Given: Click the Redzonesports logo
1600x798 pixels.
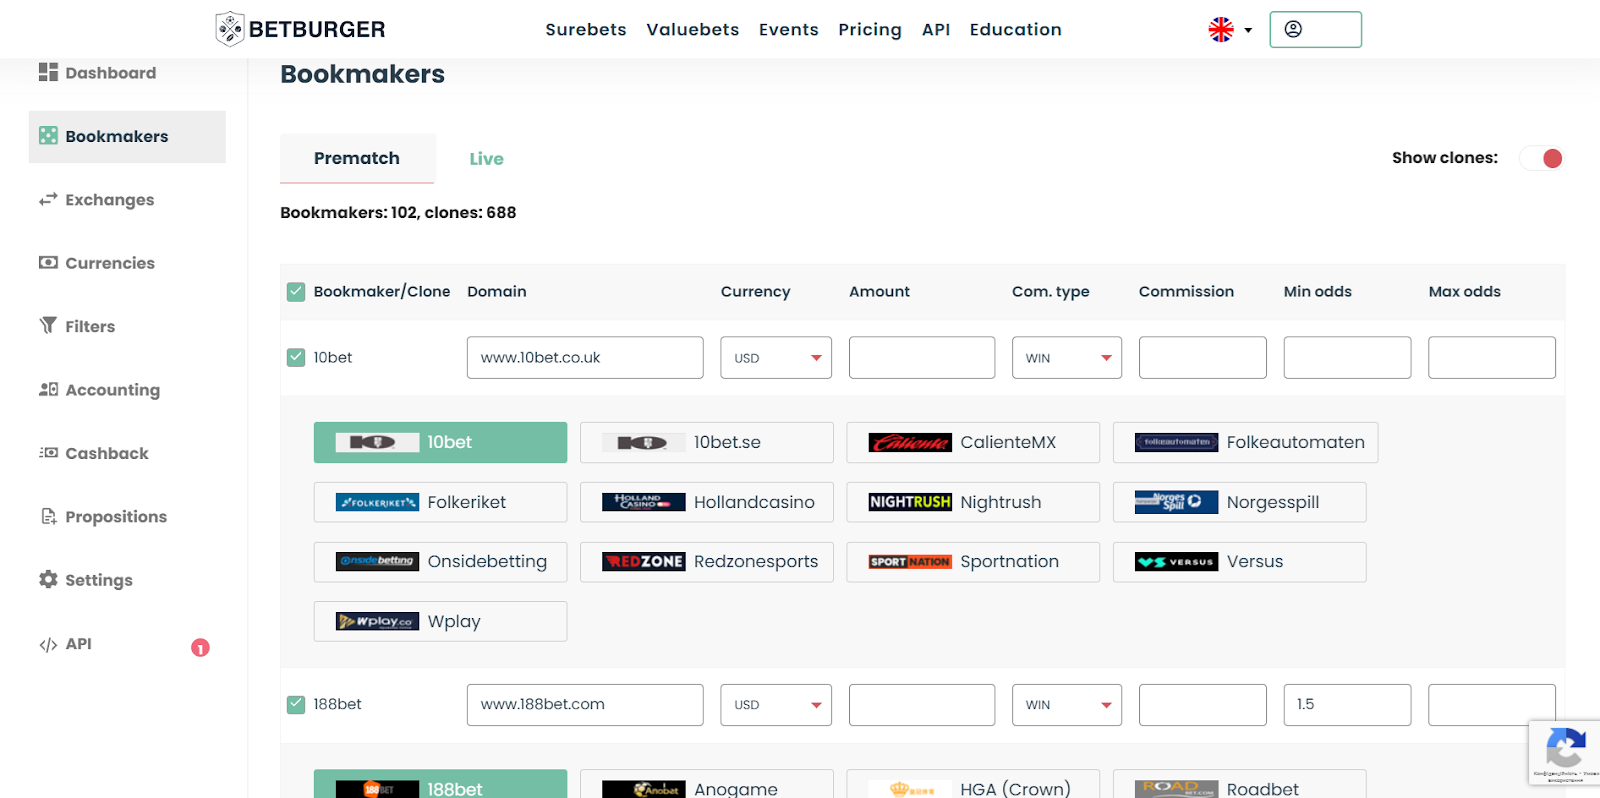Looking at the screenshot, I should [644, 561].
